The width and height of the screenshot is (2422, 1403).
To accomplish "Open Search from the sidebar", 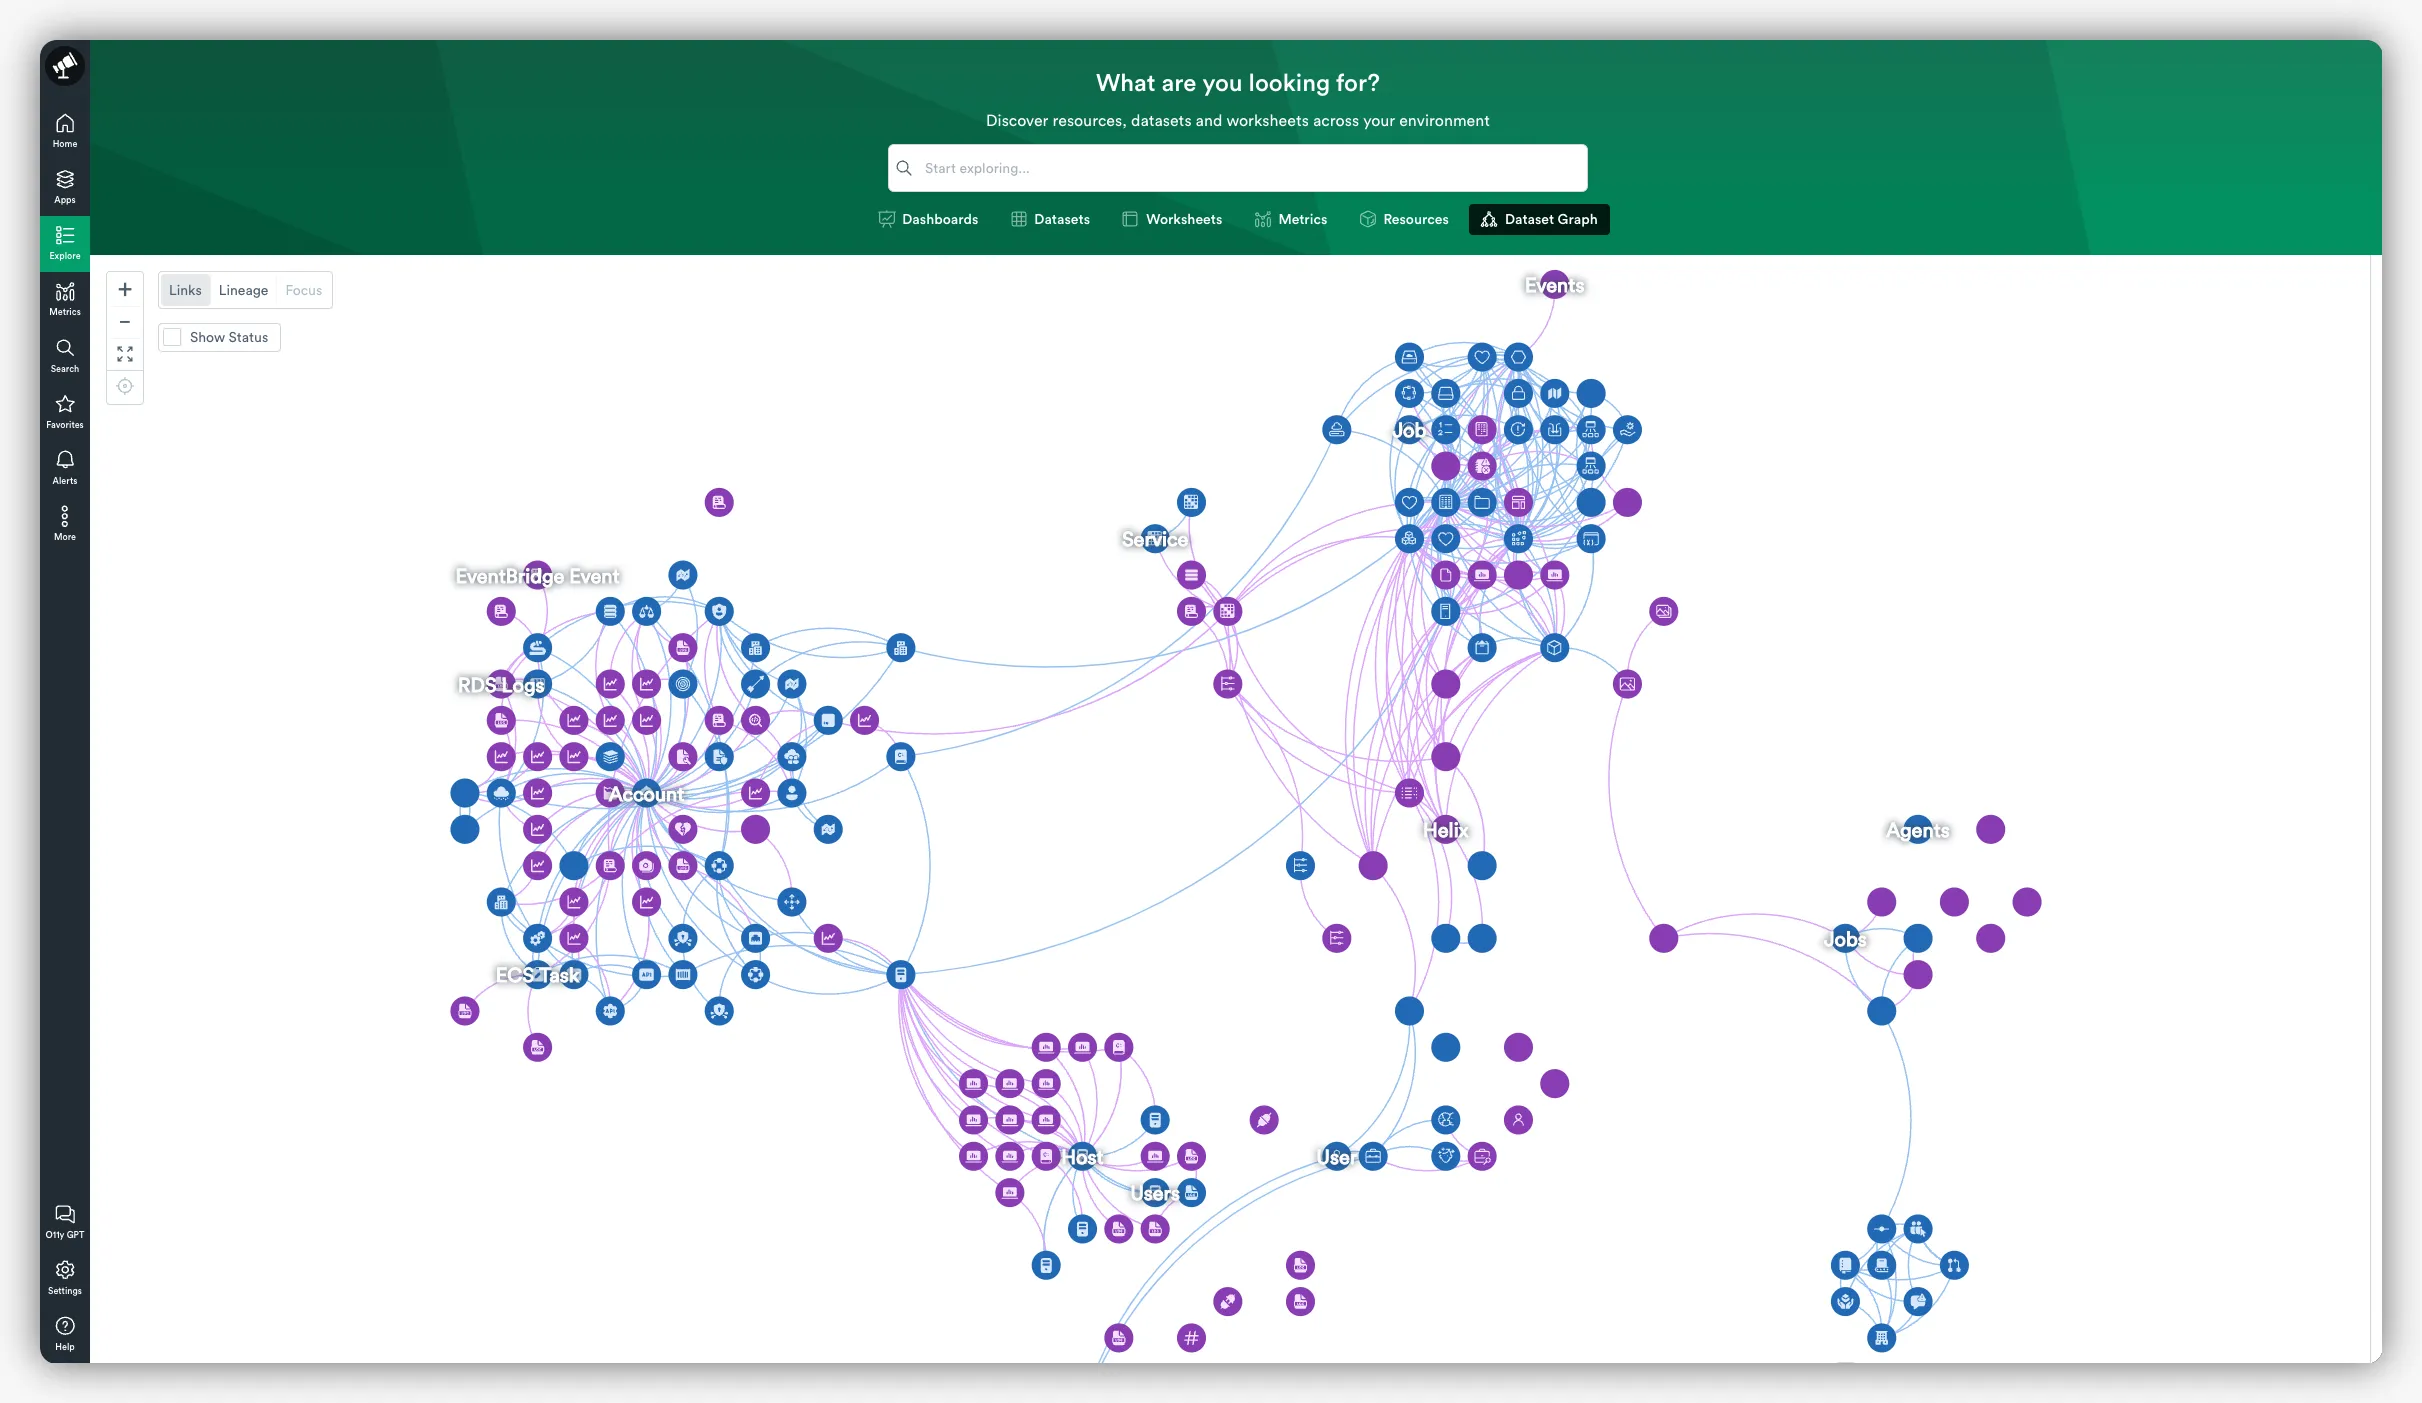I will 65,355.
